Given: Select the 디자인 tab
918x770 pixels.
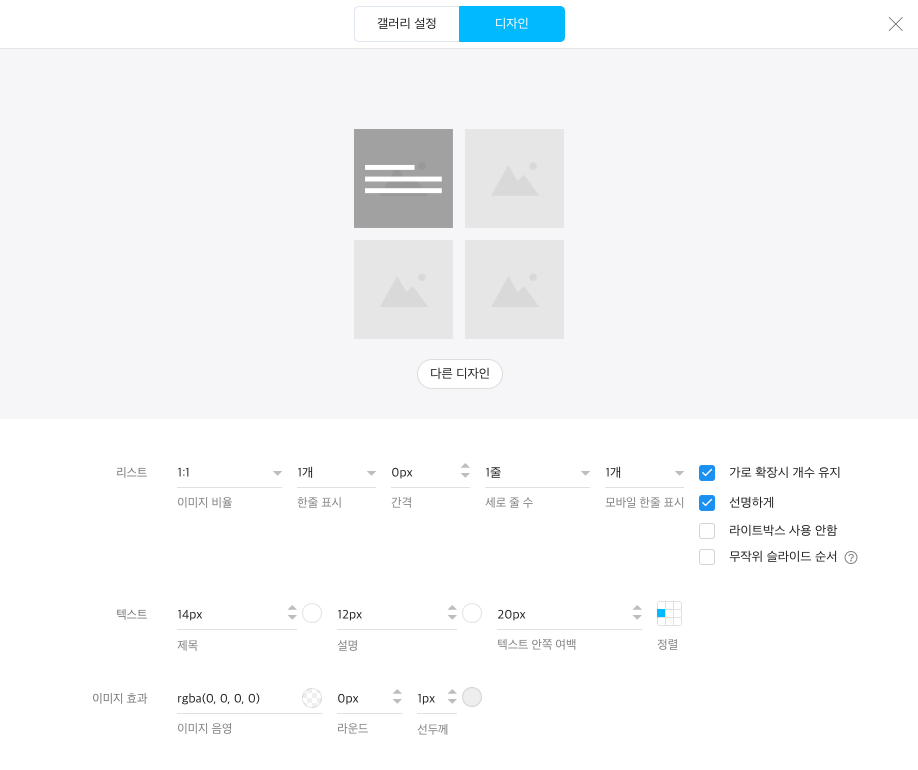Looking at the screenshot, I should click(x=512, y=24).
